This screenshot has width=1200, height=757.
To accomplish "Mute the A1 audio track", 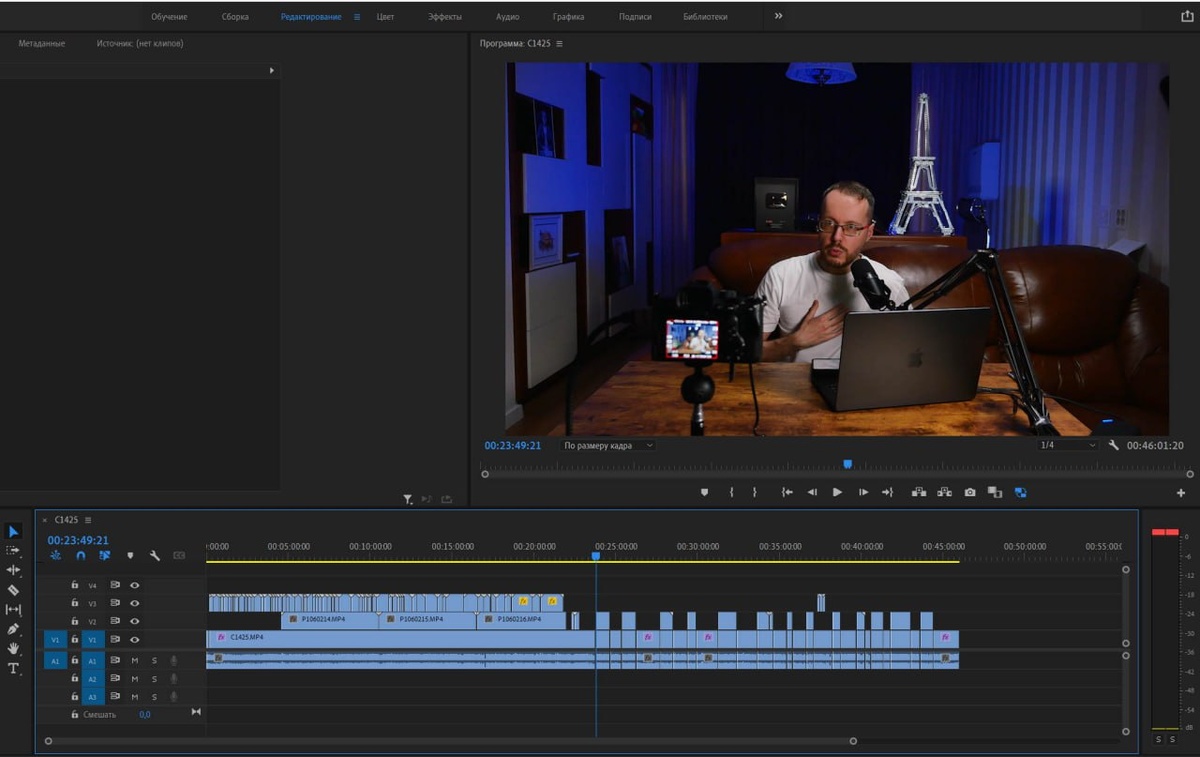I will click(x=135, y=660).
